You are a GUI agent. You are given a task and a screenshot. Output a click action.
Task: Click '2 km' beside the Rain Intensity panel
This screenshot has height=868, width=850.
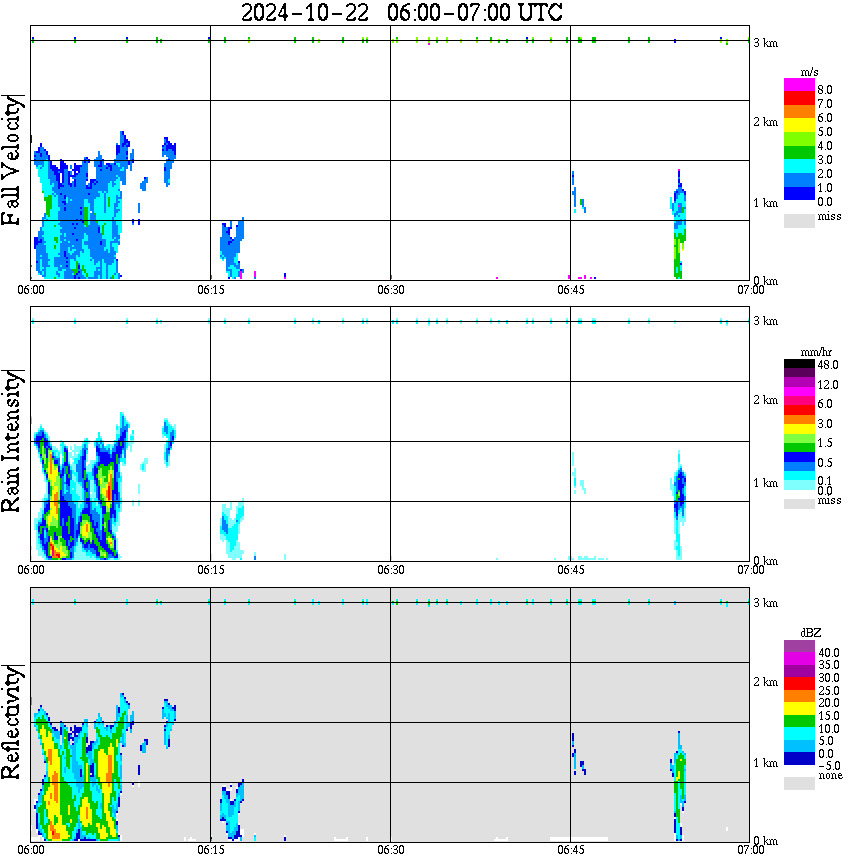(765, 400)
